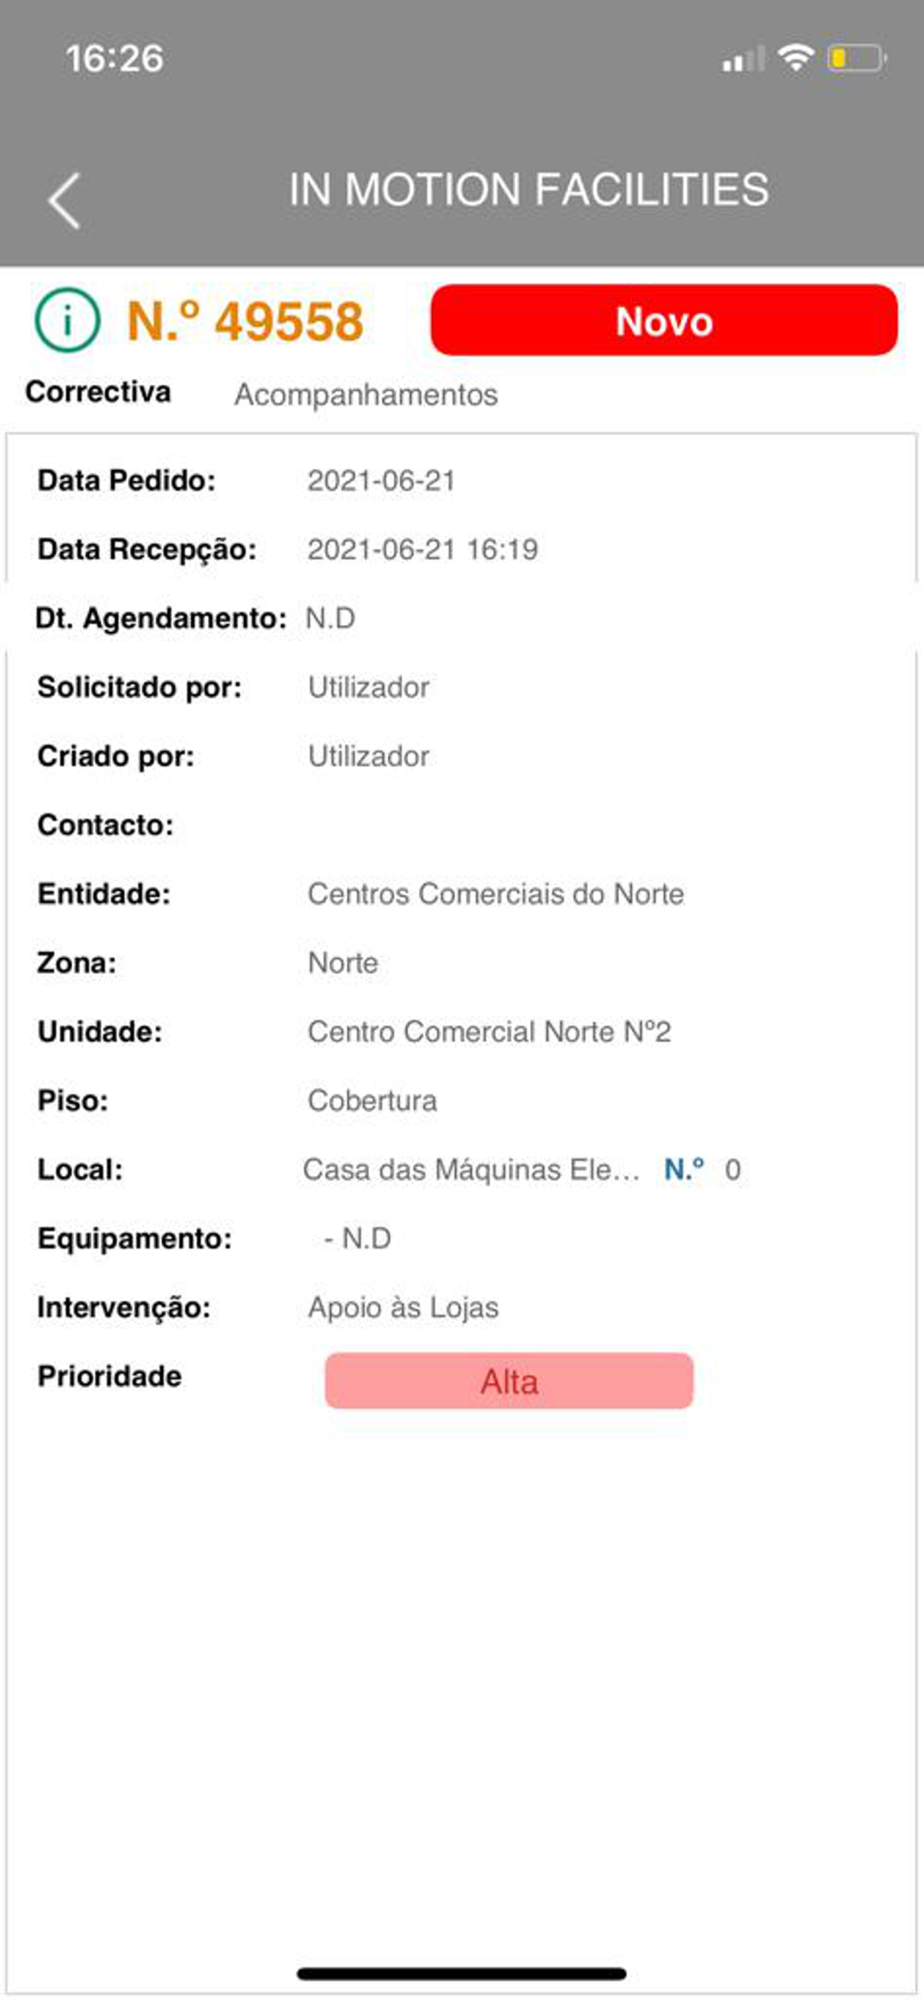
Task: Tap the home indicator bar
Action: coord(462,1973)
